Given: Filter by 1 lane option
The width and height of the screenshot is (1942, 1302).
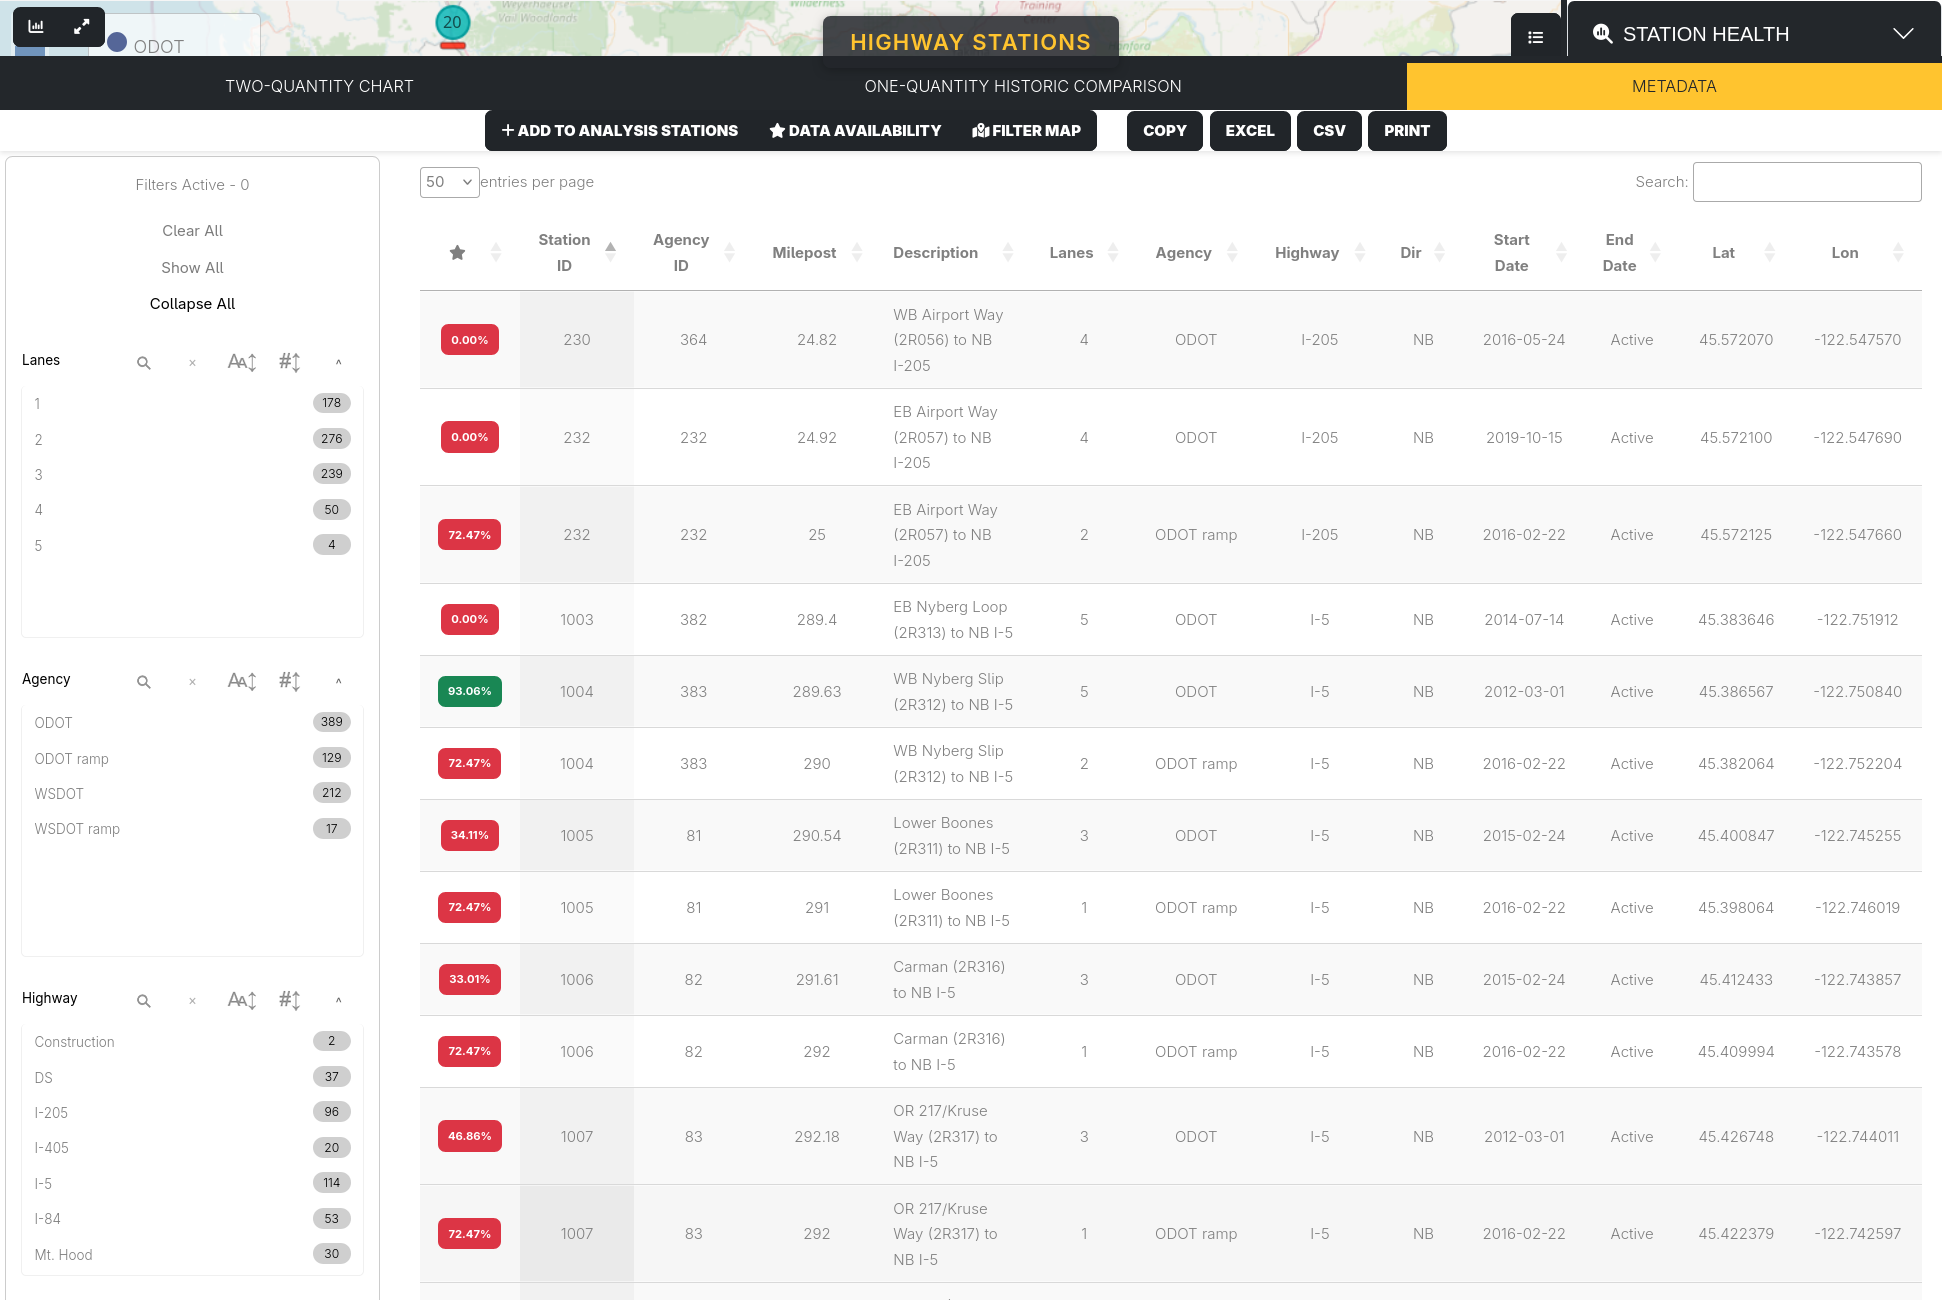Looking at the screenshot, I should 192,404.
